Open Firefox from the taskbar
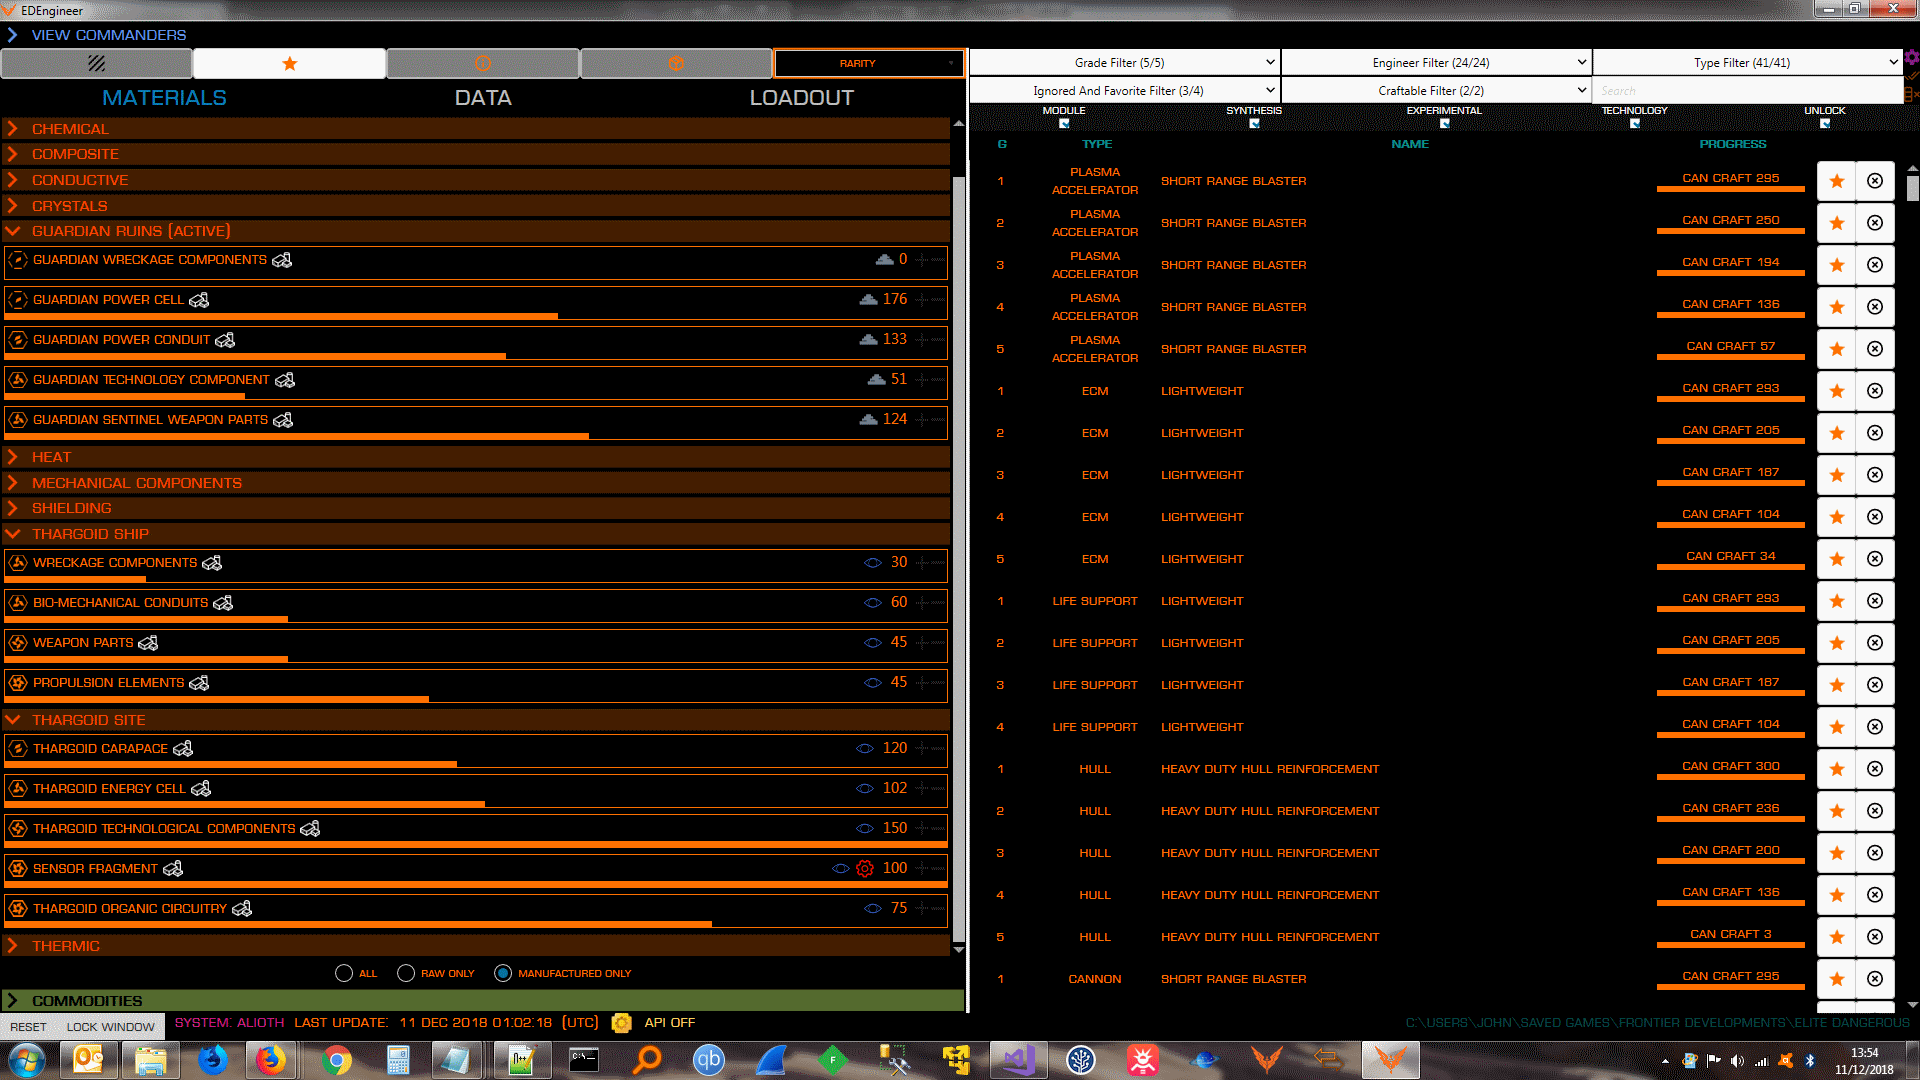 pyautogui.click(x=270, y=1059)
